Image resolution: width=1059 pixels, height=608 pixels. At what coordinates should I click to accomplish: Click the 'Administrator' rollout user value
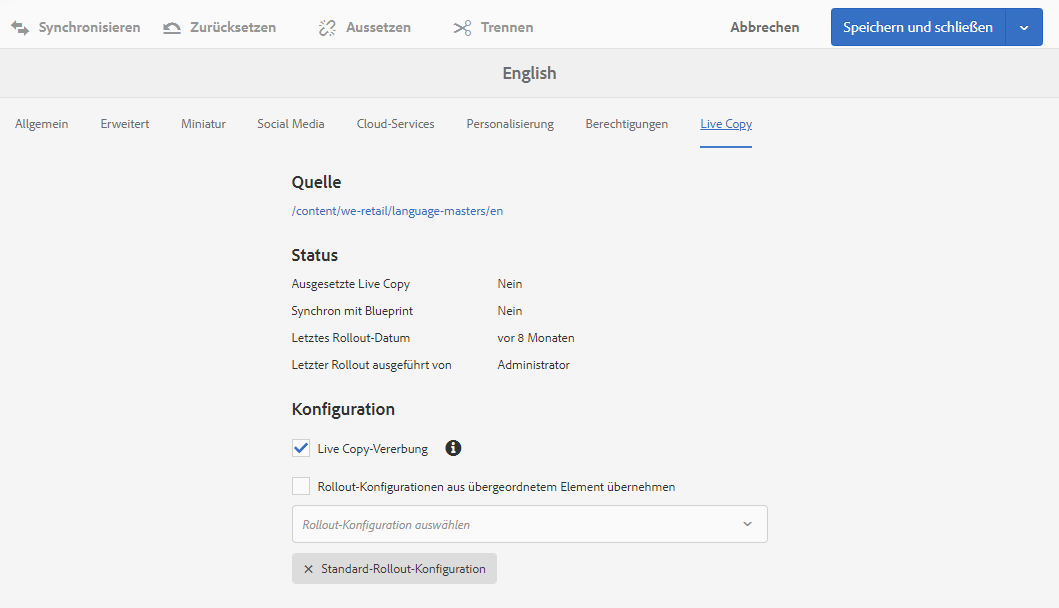[534, 365]
